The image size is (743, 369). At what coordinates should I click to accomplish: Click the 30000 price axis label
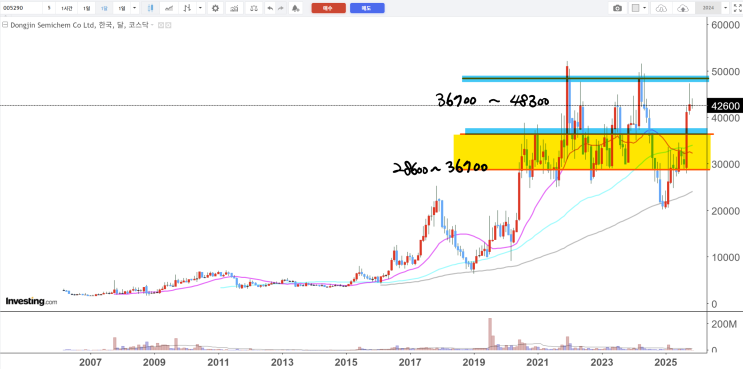point(726,164)
